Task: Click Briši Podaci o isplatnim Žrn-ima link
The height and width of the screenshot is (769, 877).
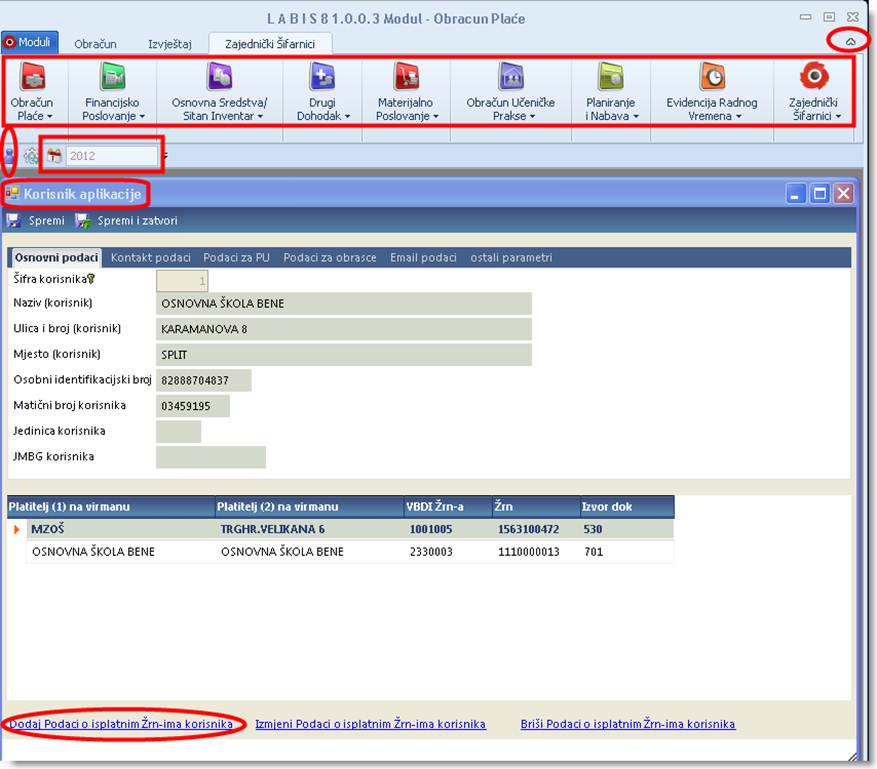Action: 628,724
